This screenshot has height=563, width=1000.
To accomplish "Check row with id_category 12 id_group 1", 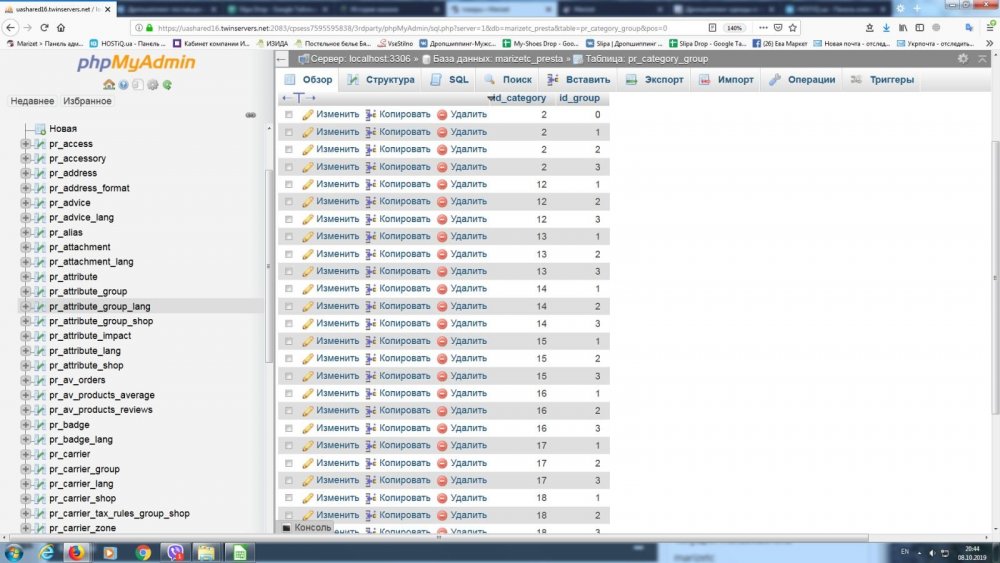I will [289, 184].
